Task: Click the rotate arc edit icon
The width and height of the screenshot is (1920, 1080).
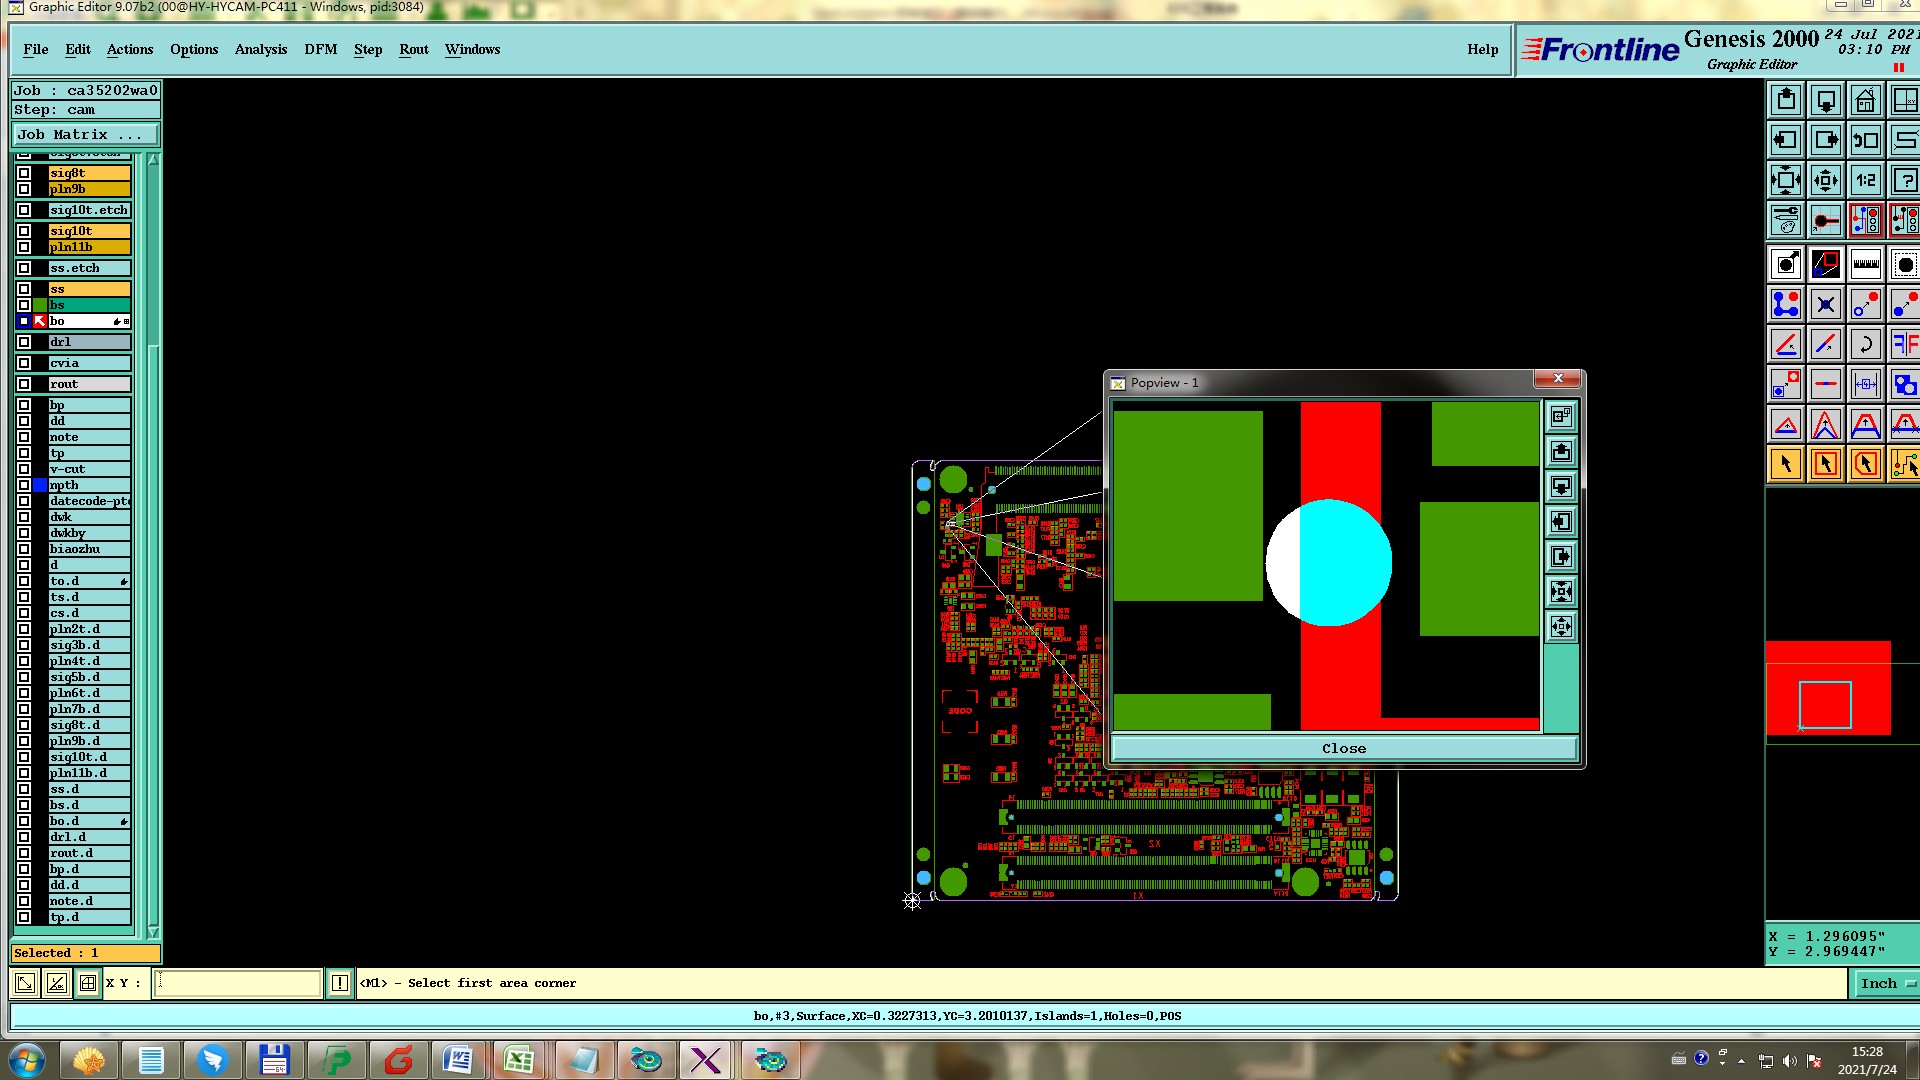Action: [1865, 345]
